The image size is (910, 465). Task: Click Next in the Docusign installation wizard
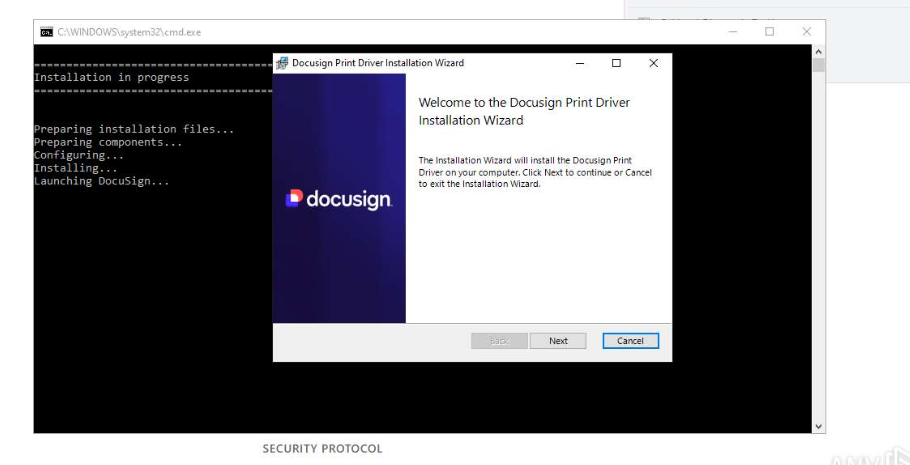558,341
